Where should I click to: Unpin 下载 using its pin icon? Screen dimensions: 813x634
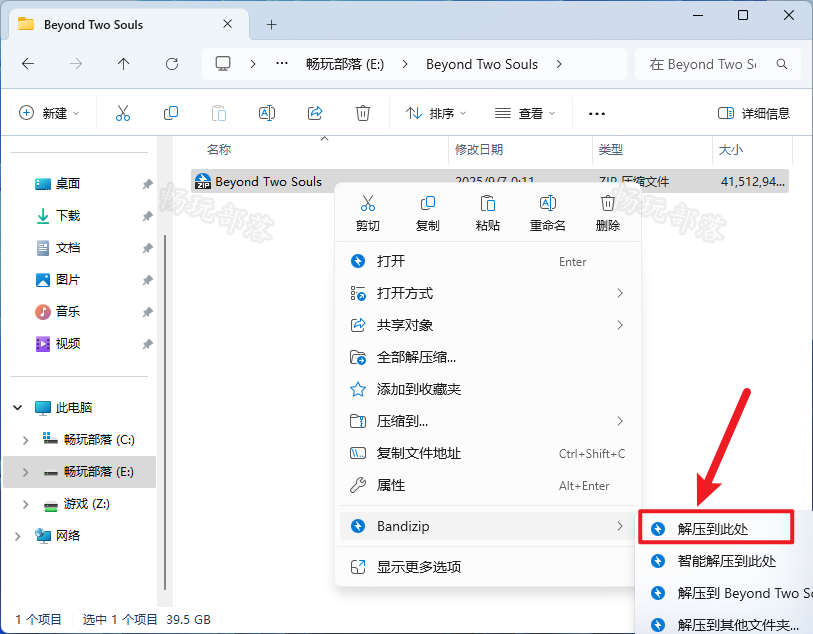[x=147, y=216]
